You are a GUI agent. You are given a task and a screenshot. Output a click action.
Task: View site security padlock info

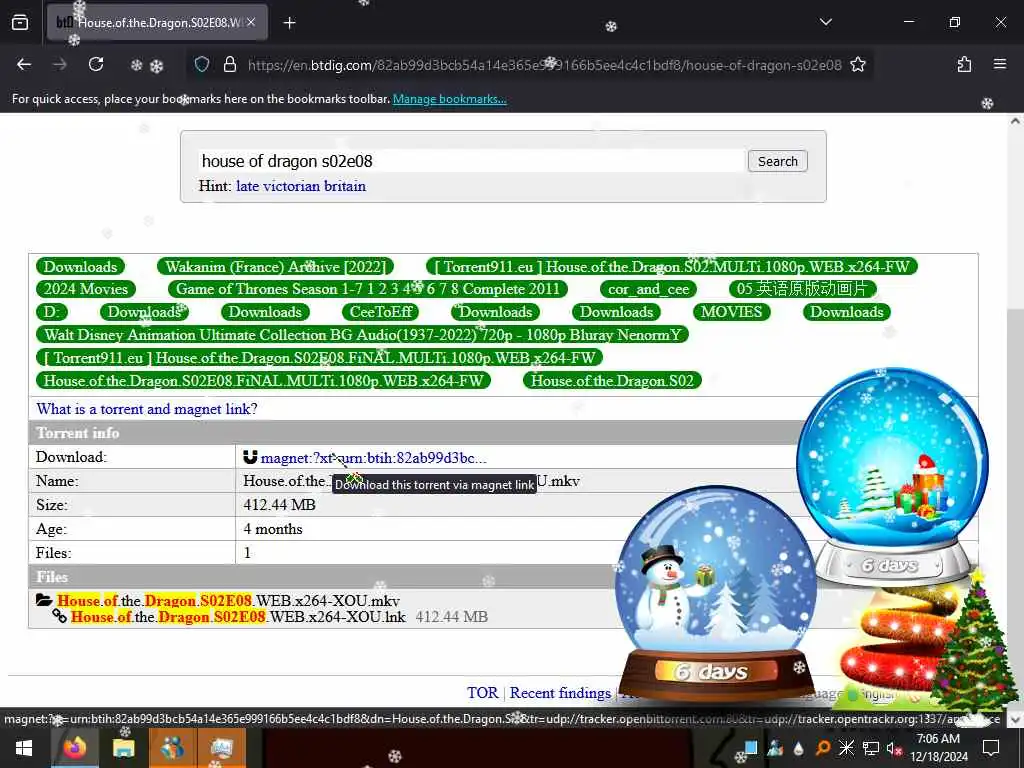[x=229, y=64]
